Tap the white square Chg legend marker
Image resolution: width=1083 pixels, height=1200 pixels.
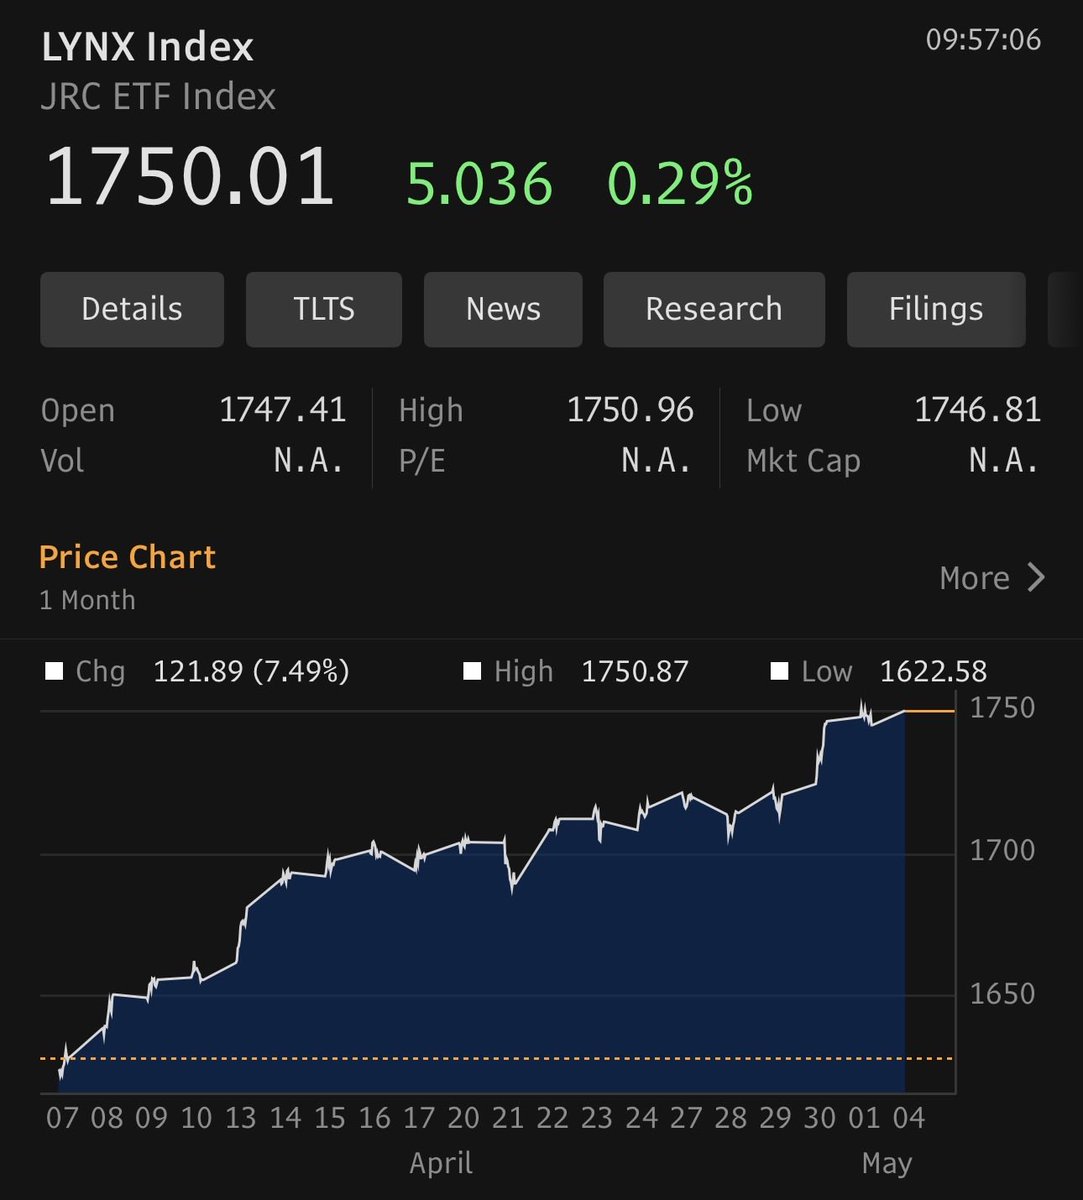(54, 671)
